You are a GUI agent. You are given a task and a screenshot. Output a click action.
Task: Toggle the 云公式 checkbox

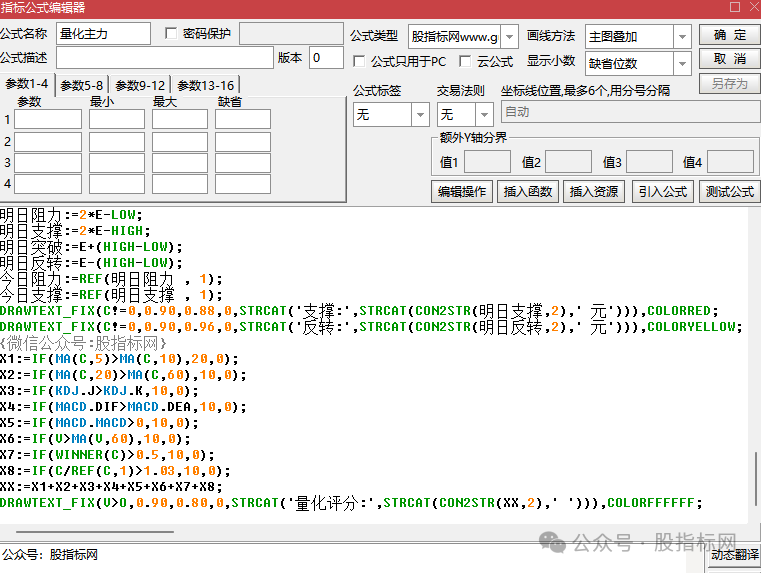(465, 61)
